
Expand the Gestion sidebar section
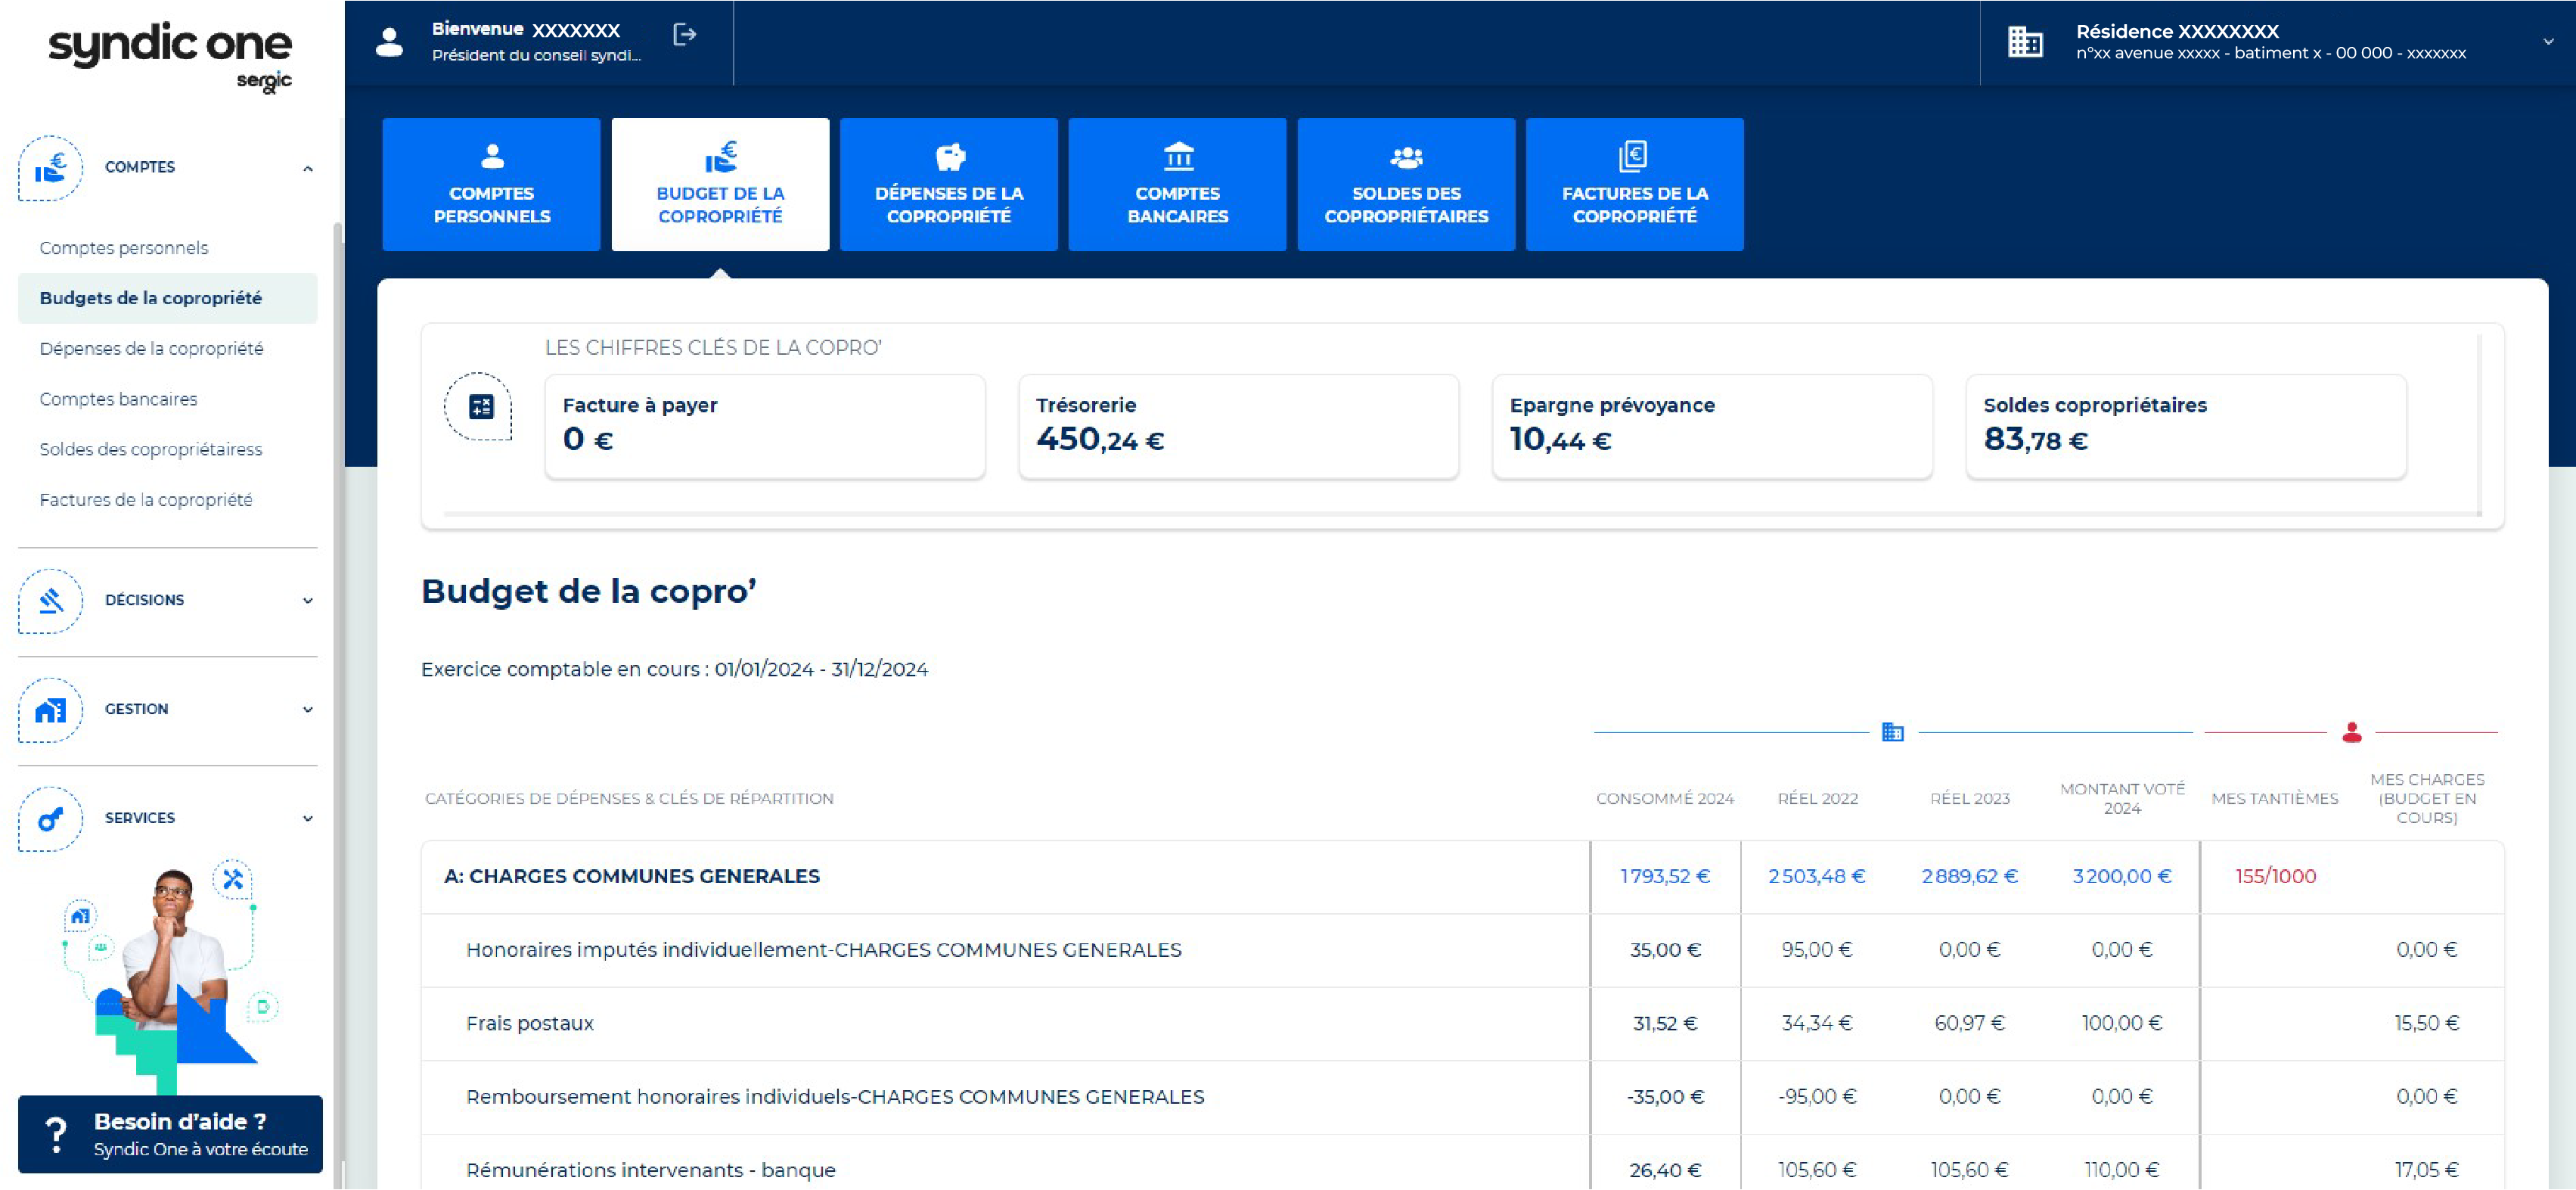click(308, 709)
